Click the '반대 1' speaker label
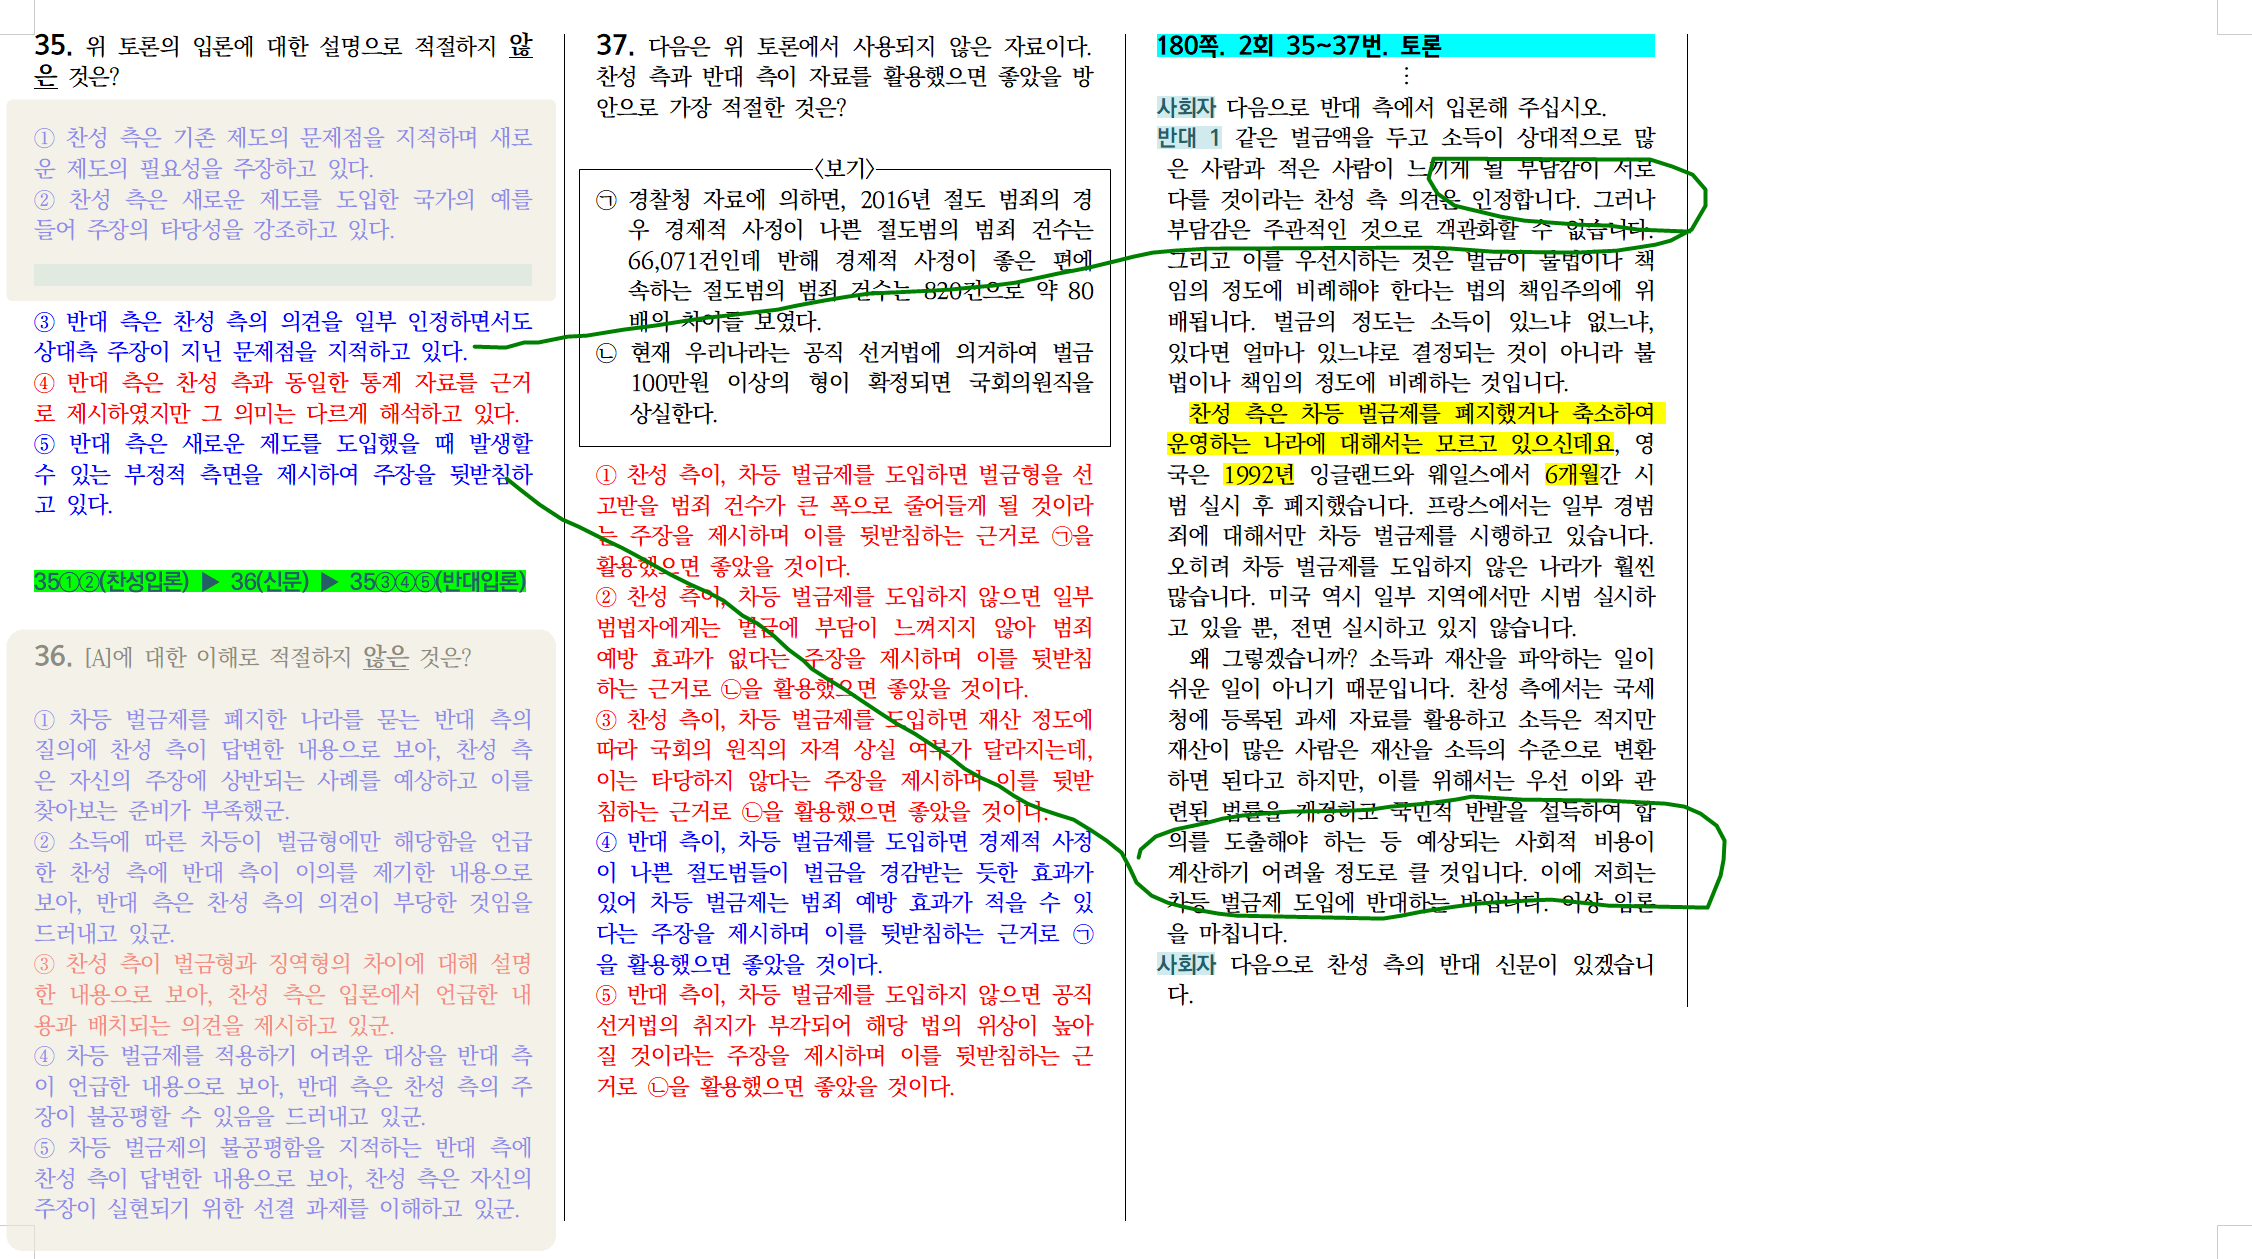 [x=1188, y=137]
